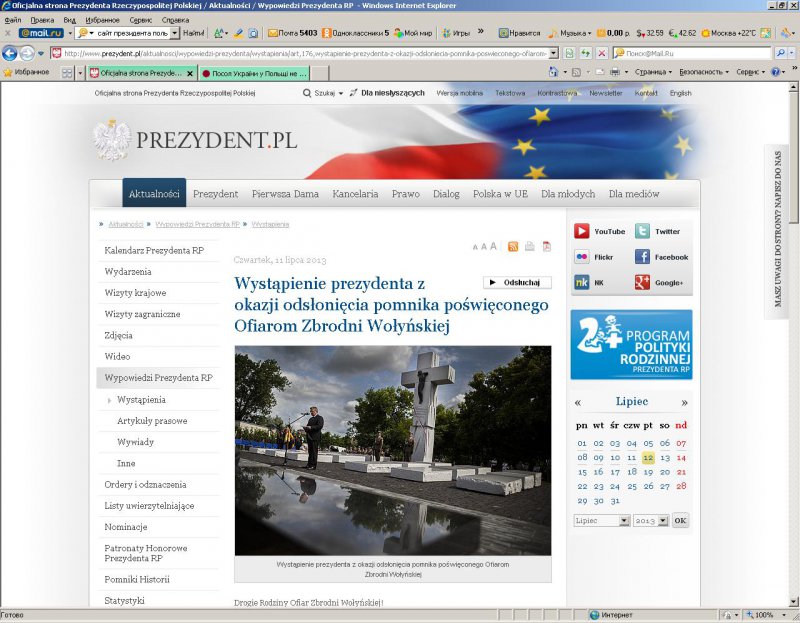Viewport: 800px width, 623px height.
Task: Open the Безопасность command bar menu
Action: pyautogui.click(x=704, y=72)
